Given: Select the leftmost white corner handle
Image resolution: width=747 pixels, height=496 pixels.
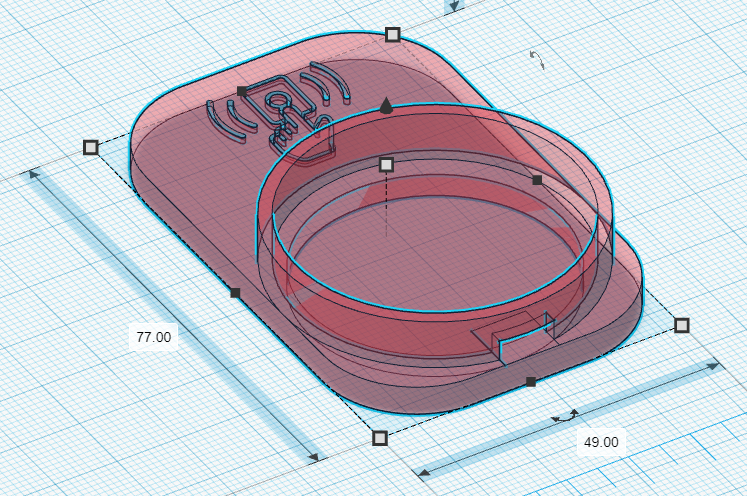Looking at the screenshot, I should [91, 148].
